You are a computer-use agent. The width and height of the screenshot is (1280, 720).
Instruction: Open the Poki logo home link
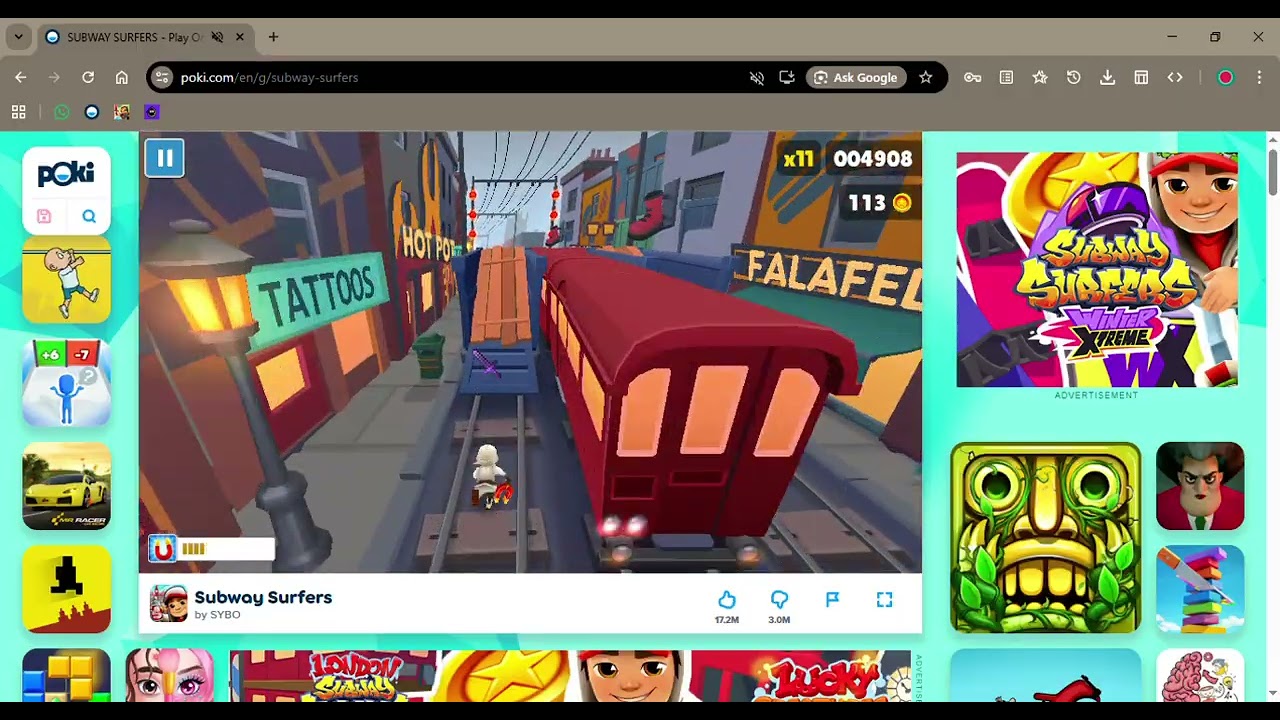pyautogui.click(x=66, y=174)
